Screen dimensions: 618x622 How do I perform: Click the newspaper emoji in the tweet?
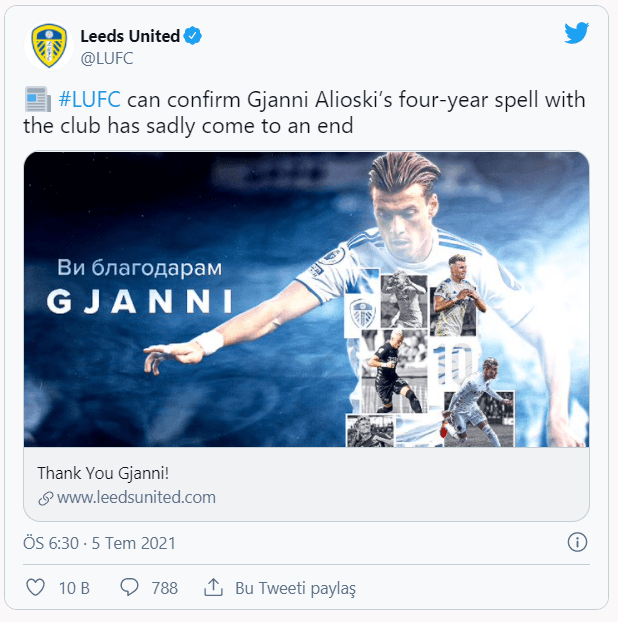(x=37, y=101)
